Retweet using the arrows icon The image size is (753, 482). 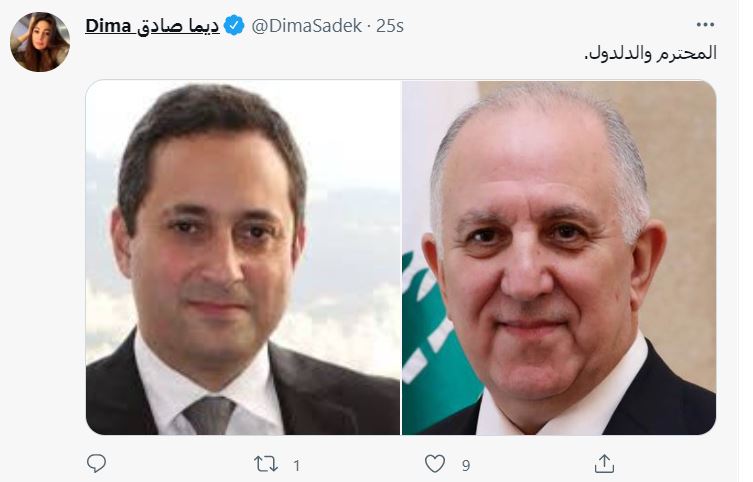266,464
